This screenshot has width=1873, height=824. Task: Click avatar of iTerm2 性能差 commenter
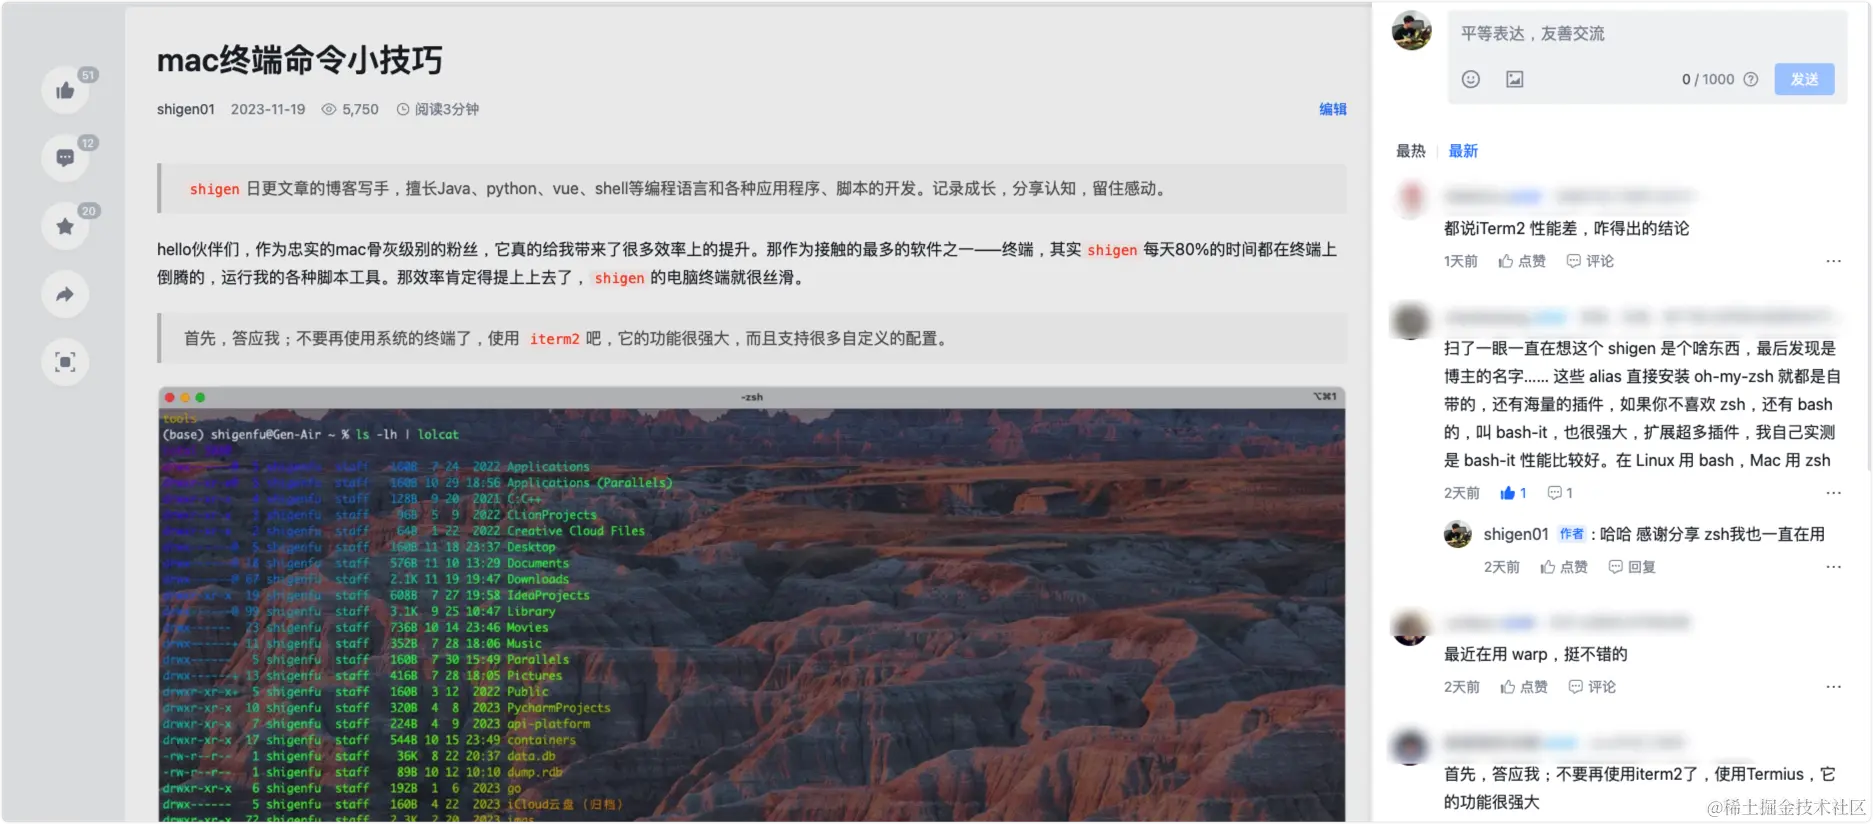click(1411, 199)
